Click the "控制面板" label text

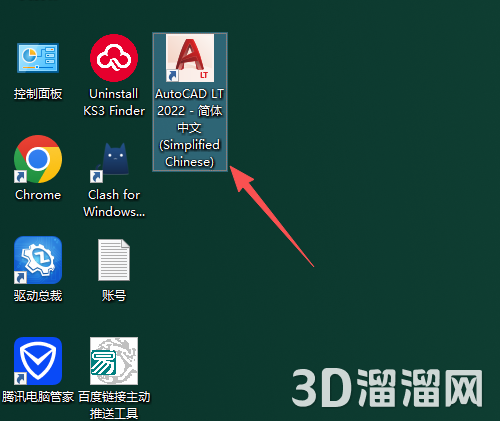[x=38, y=94]
